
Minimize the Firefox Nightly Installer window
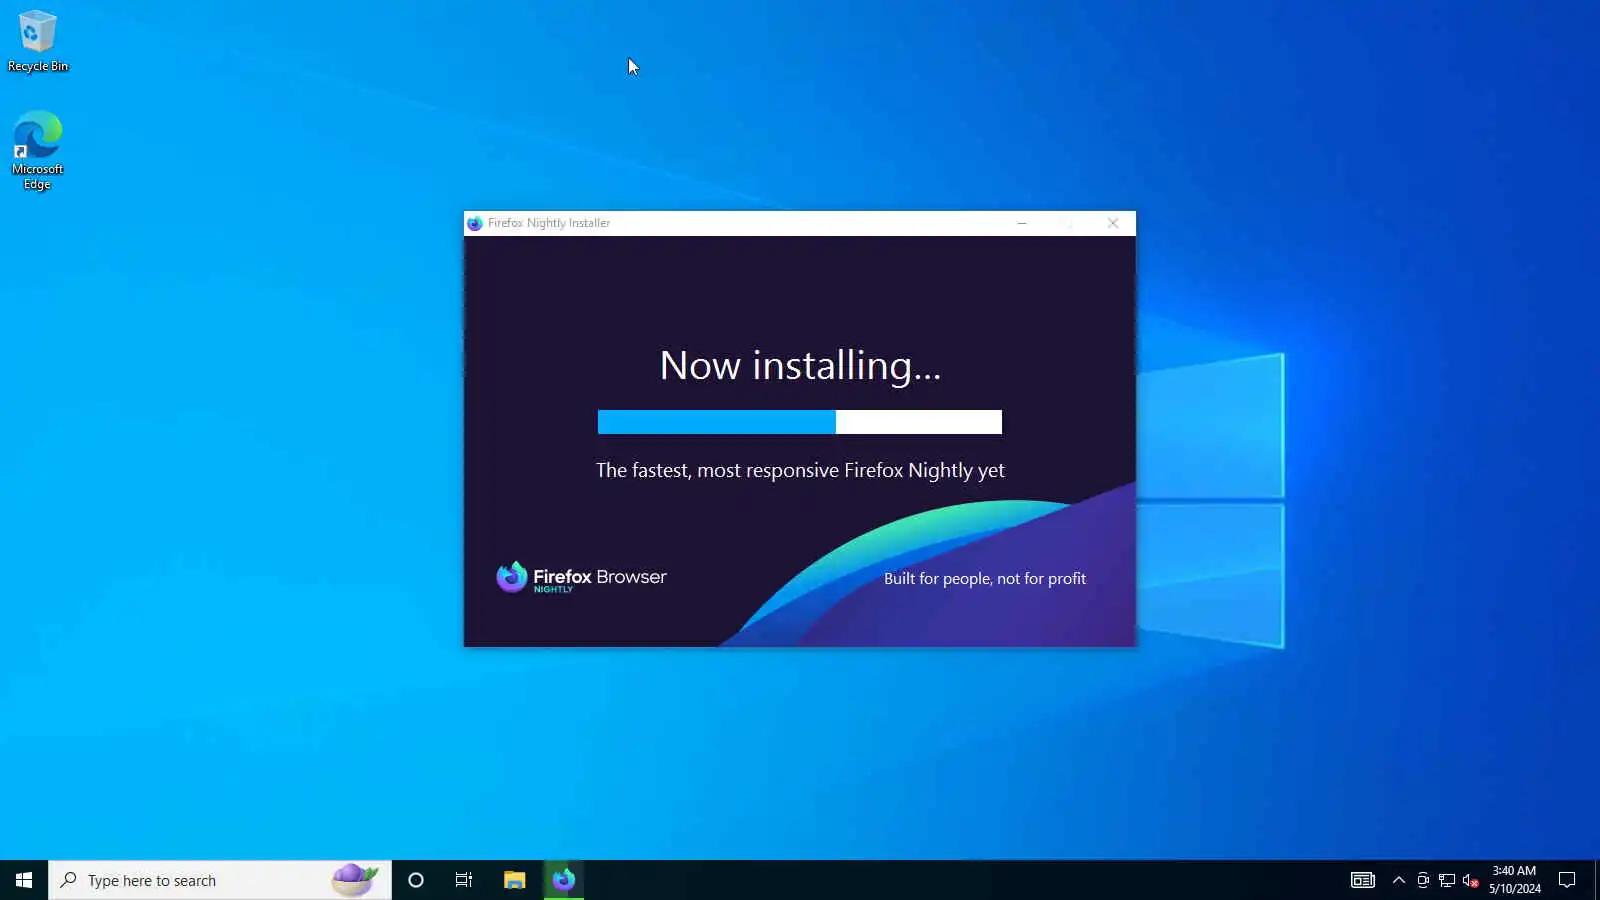pos(1022,223)
